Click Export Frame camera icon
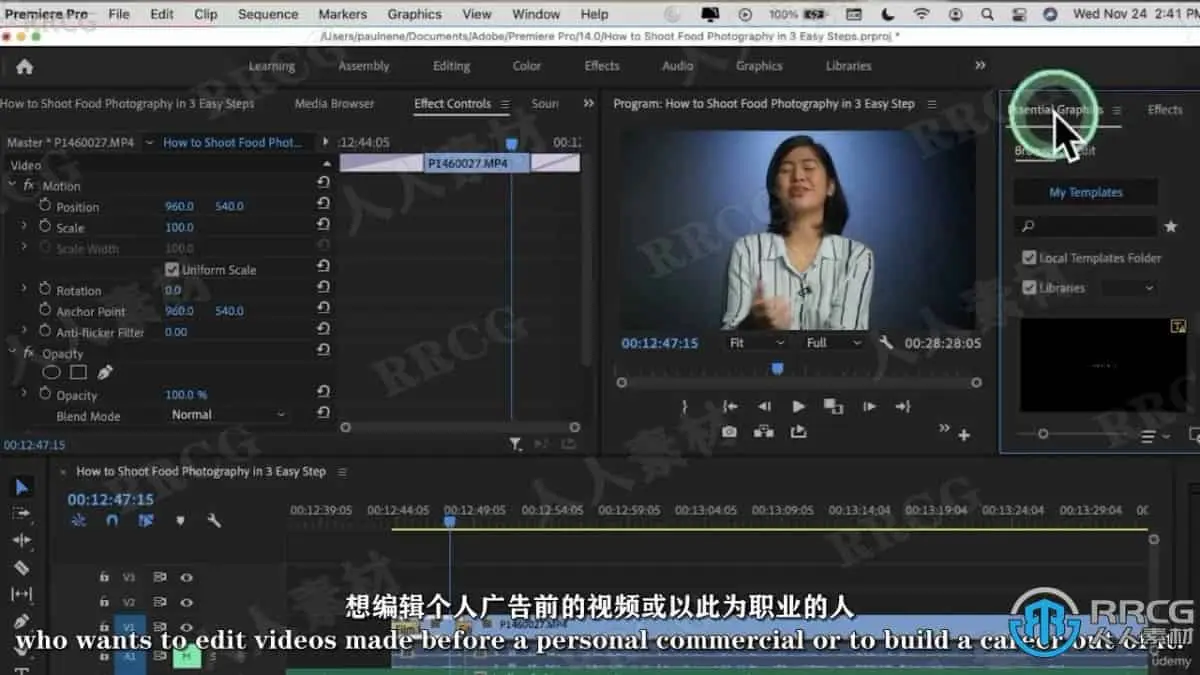 tap(730, 432)
